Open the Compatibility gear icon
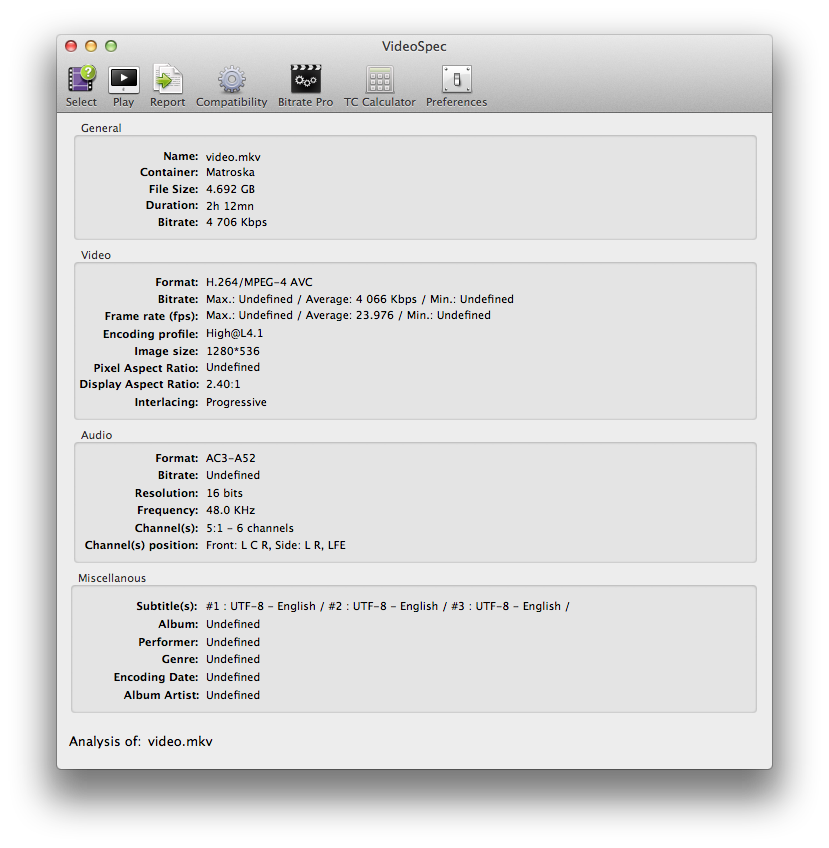Viewport: 829px width, 848px height. (x=231, y=80)
